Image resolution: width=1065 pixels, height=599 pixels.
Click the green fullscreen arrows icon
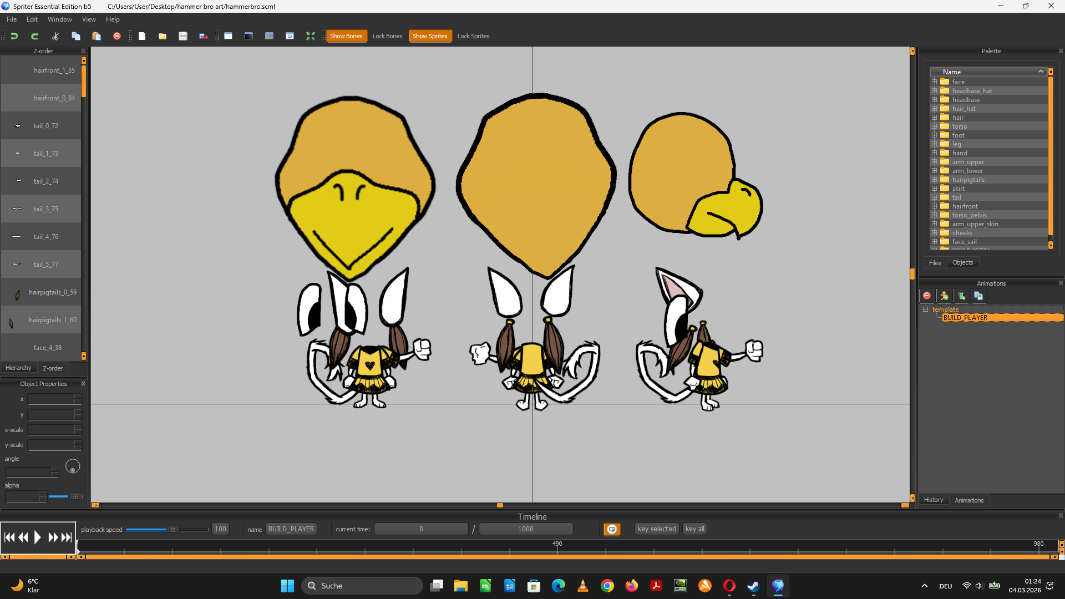pyautogui.click(x=310, y=36)
